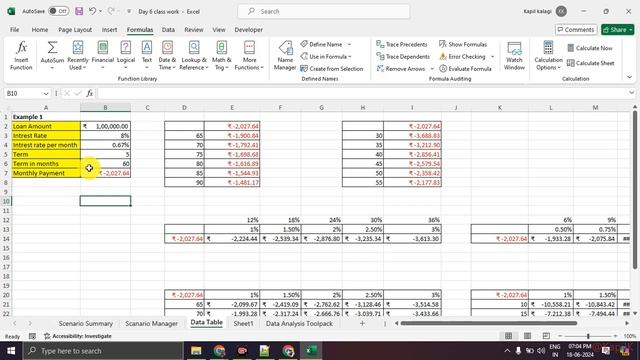Click the vertical scrollbar thumb
The image size is (640, 360).
635,190
